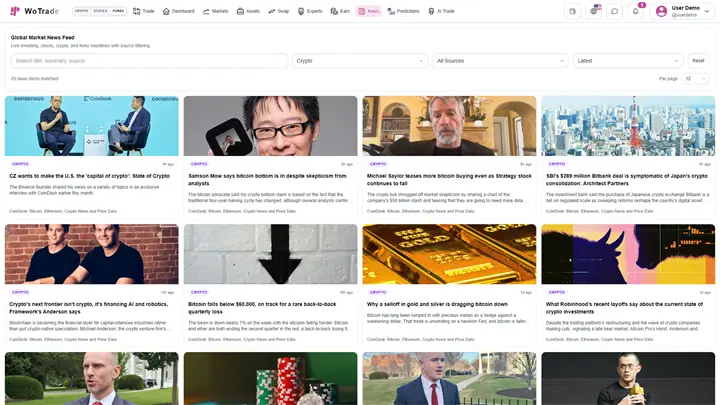Read 'Michael Saylor teases more bitcoin' headline

point(449,180)
